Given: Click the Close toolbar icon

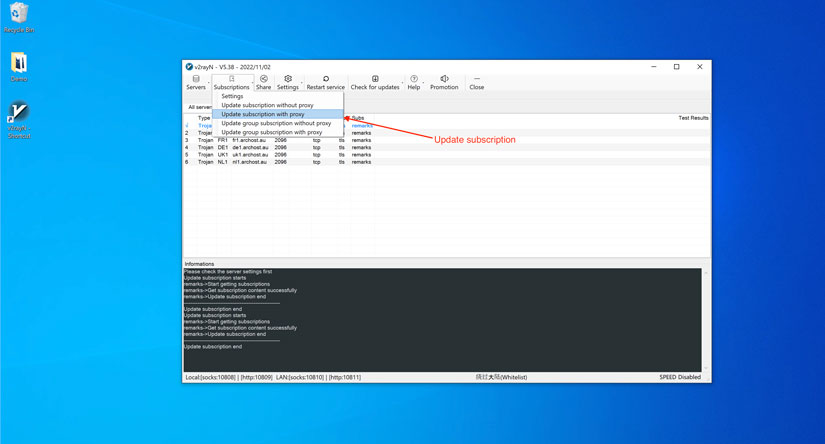Looking at the screenshot, I should click(x=477, y=82).
